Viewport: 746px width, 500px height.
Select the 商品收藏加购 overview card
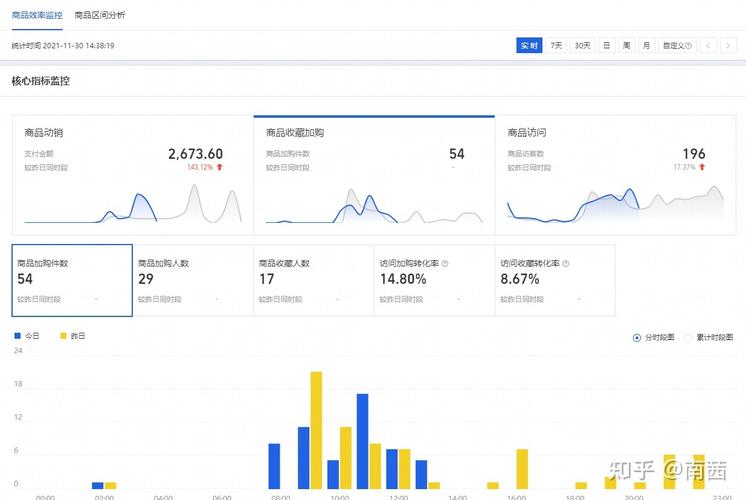[x=374, y=175]
